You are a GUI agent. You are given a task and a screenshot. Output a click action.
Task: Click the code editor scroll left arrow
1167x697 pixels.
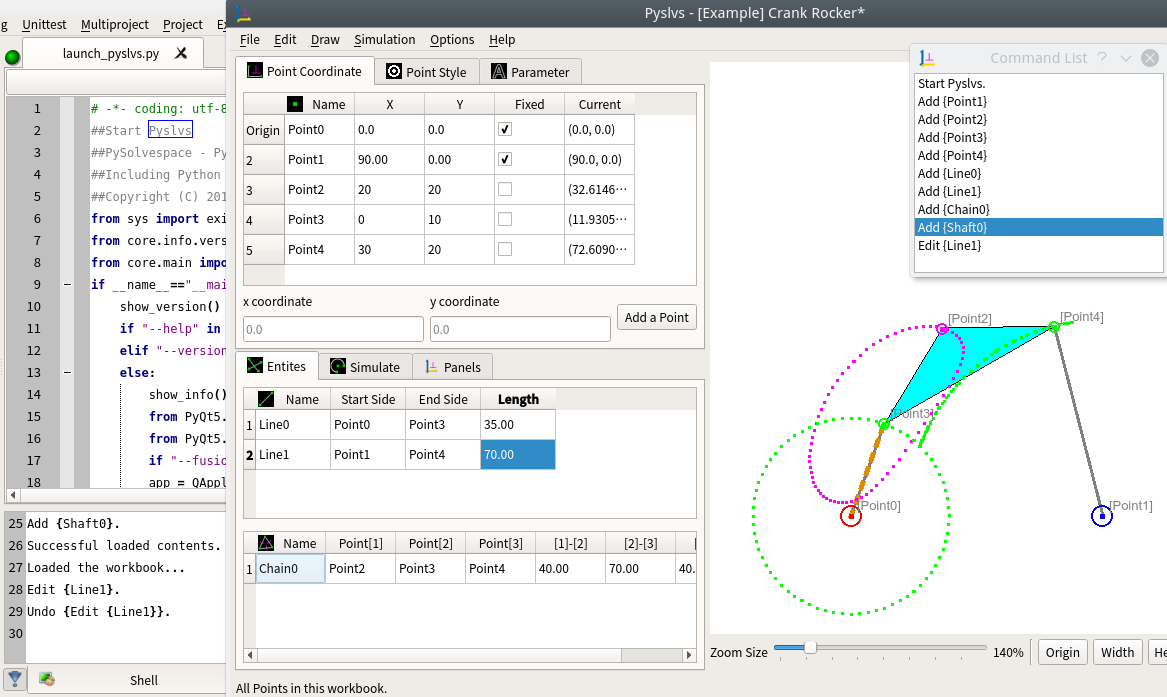click(12, 495)
